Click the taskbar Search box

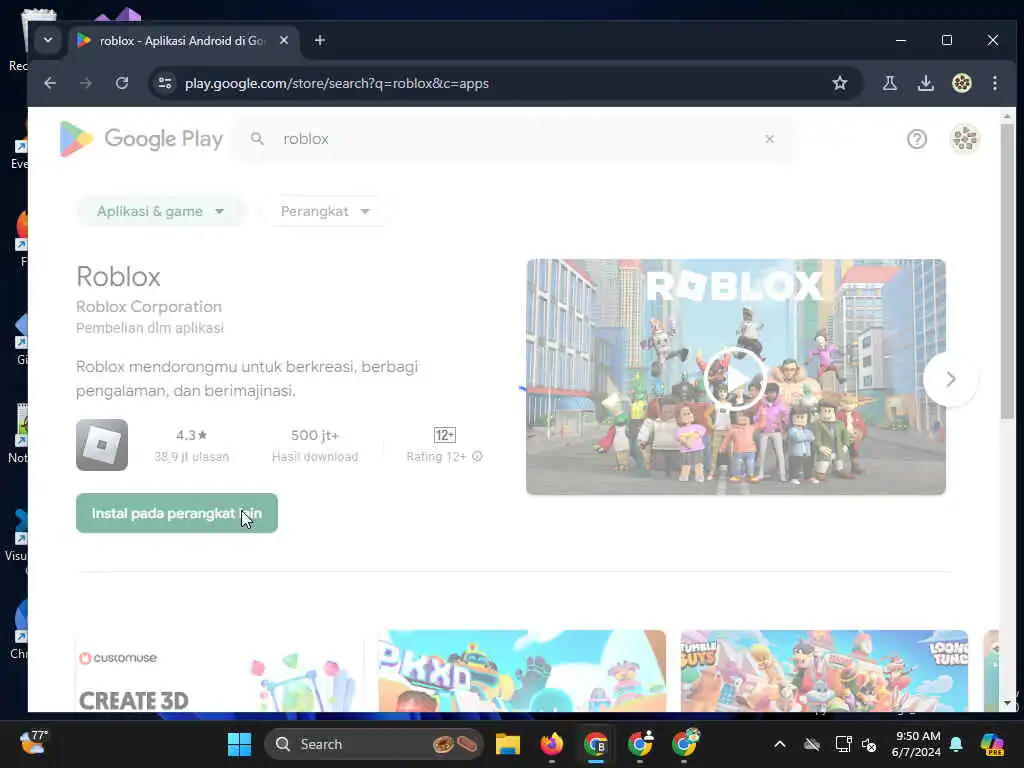374,744
